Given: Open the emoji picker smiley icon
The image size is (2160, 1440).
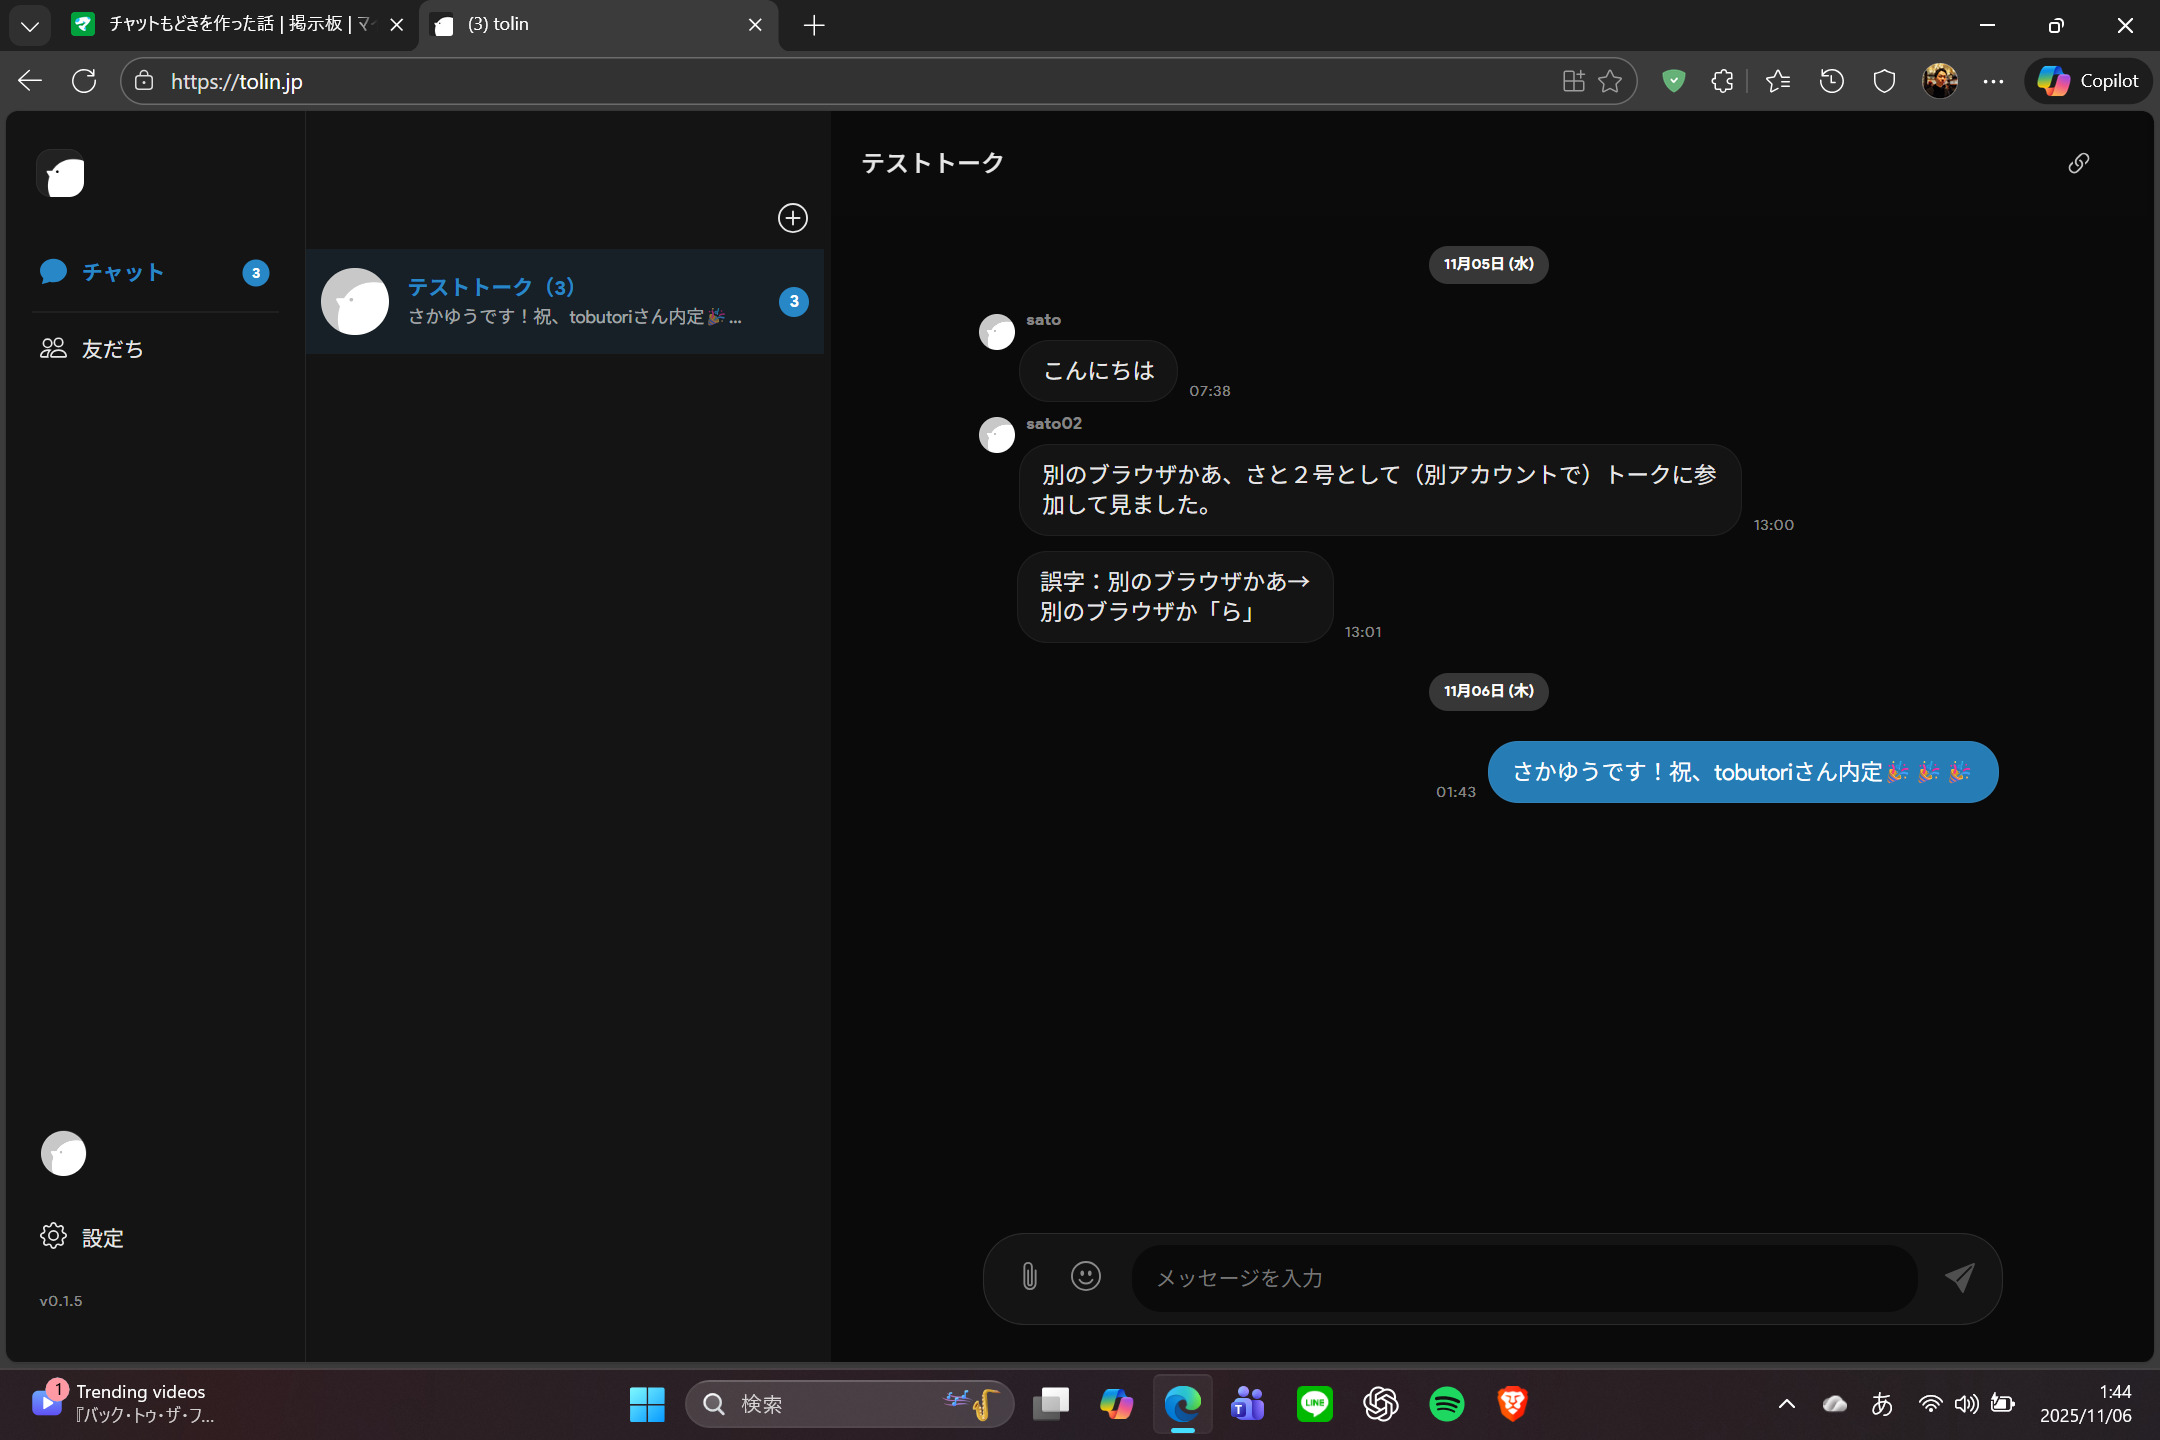Looking at the screenshot, I should click(1086, 1277).
